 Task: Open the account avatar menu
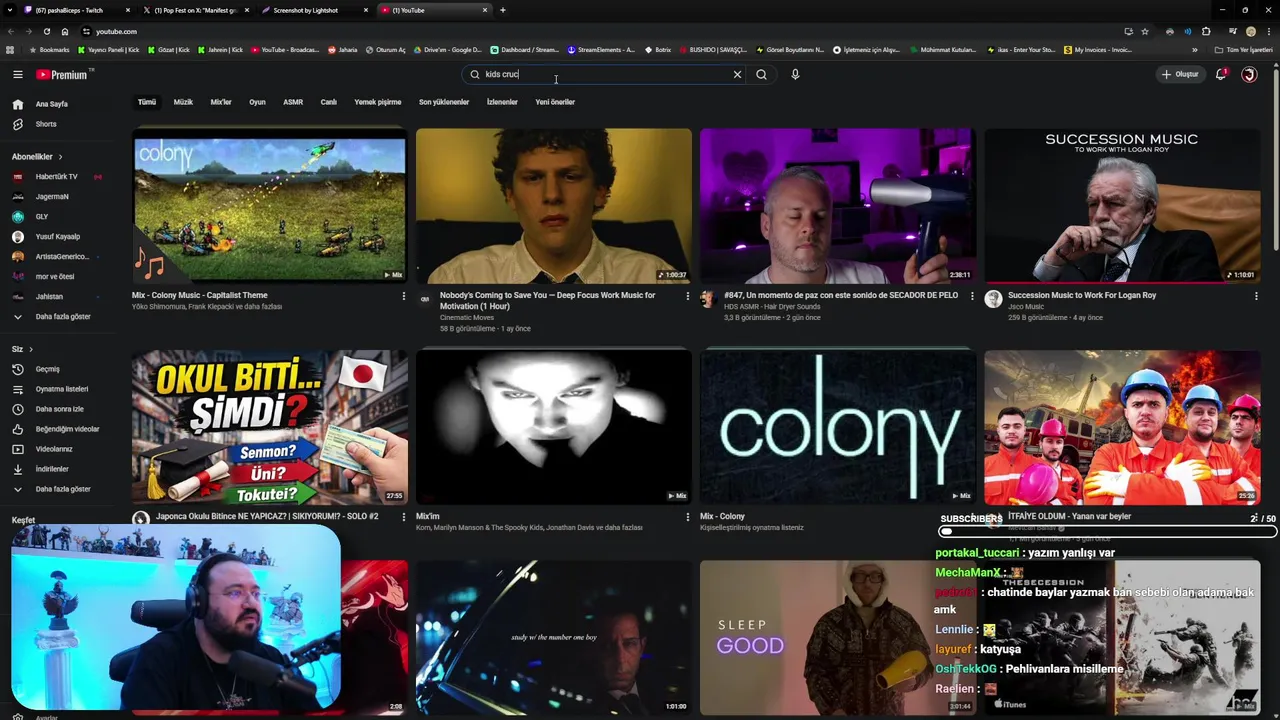point(1249,74)
